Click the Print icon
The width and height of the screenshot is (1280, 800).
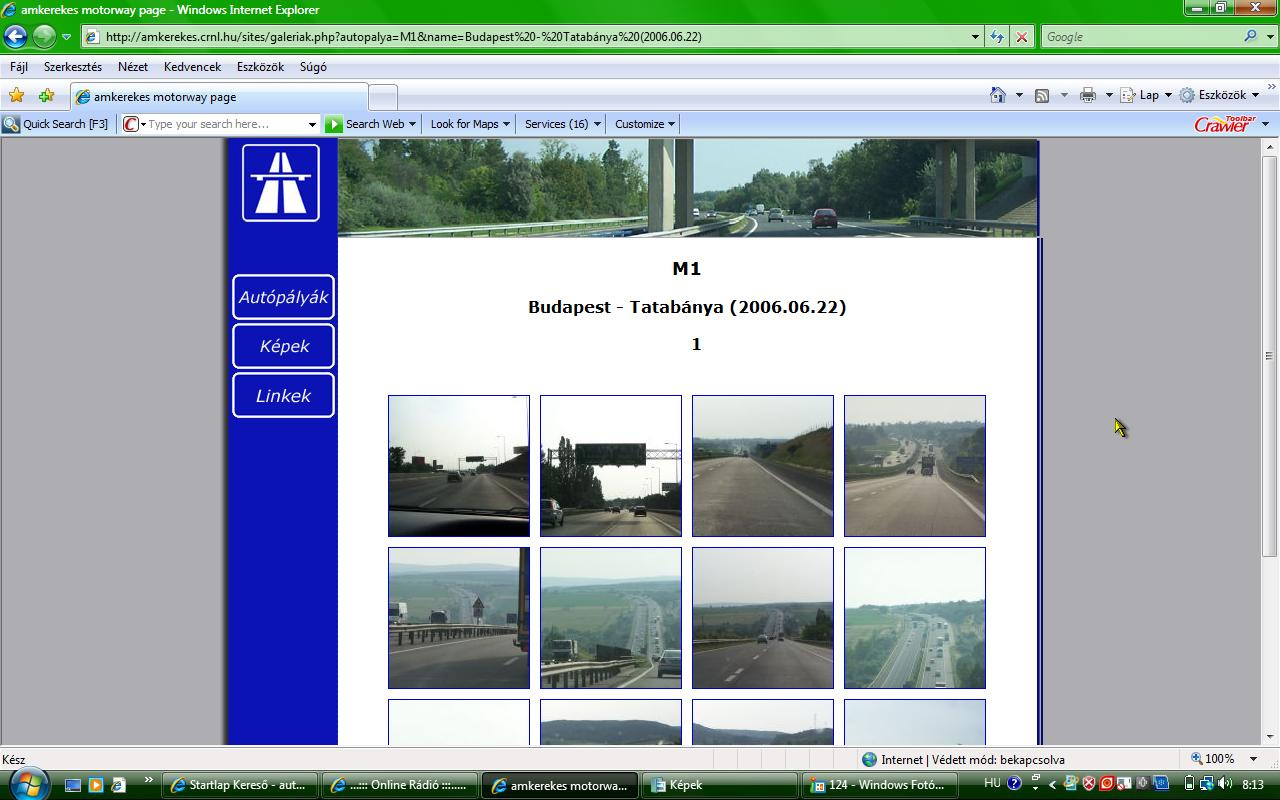point(1088,95)
